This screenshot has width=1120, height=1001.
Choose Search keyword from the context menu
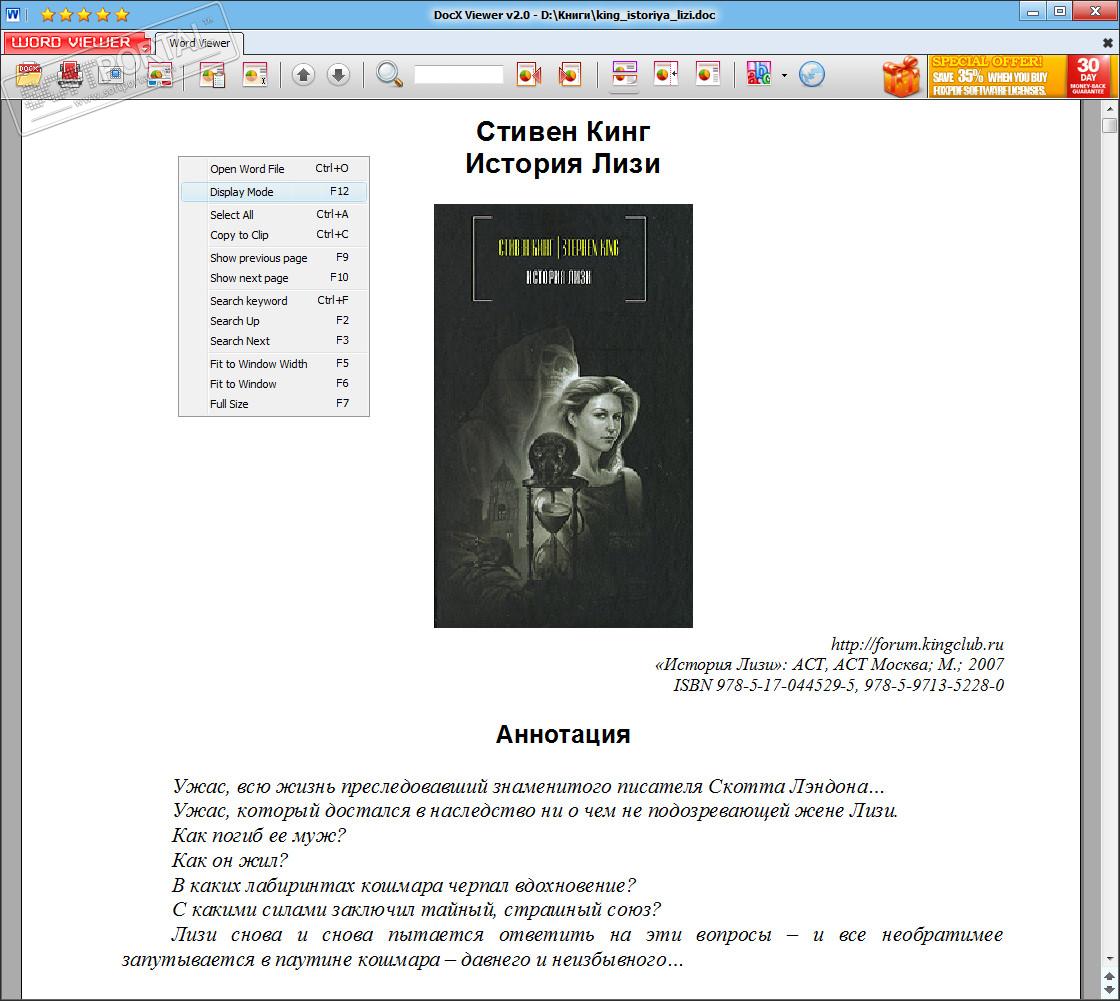tap(274, 300)
